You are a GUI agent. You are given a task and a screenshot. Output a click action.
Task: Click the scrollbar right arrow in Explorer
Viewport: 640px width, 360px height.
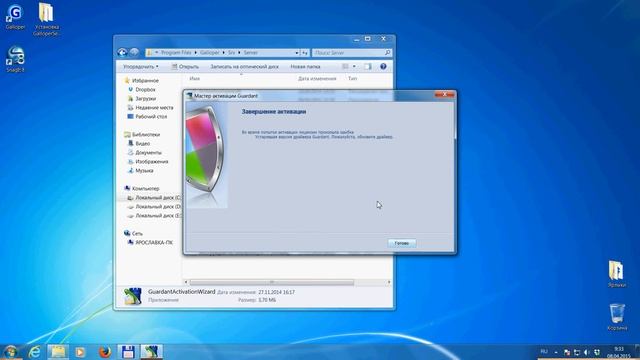[x=389, y=282]
